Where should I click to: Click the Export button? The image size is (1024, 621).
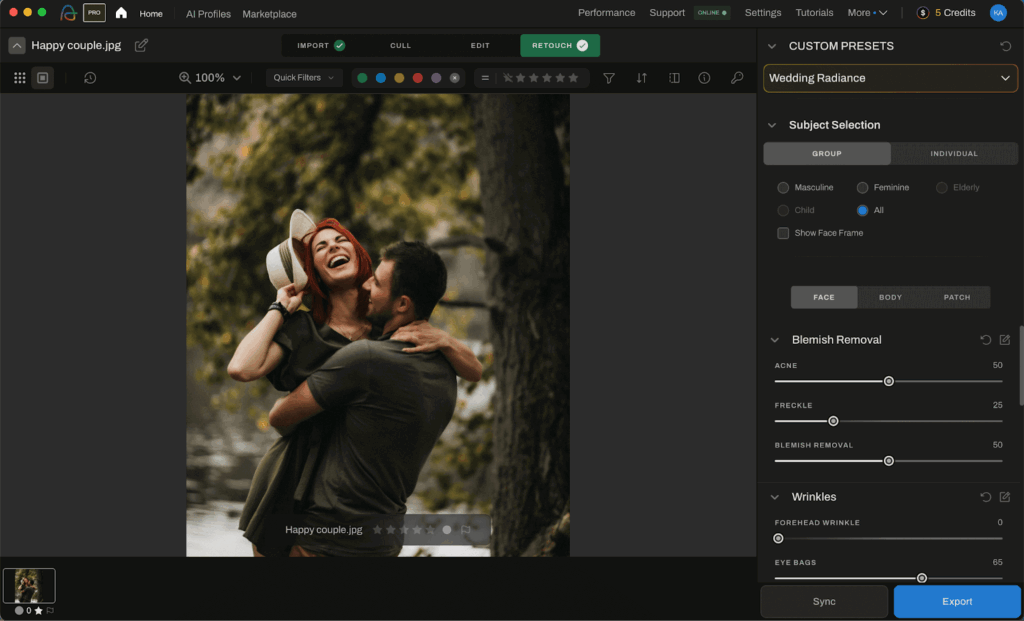click(956, 601)
